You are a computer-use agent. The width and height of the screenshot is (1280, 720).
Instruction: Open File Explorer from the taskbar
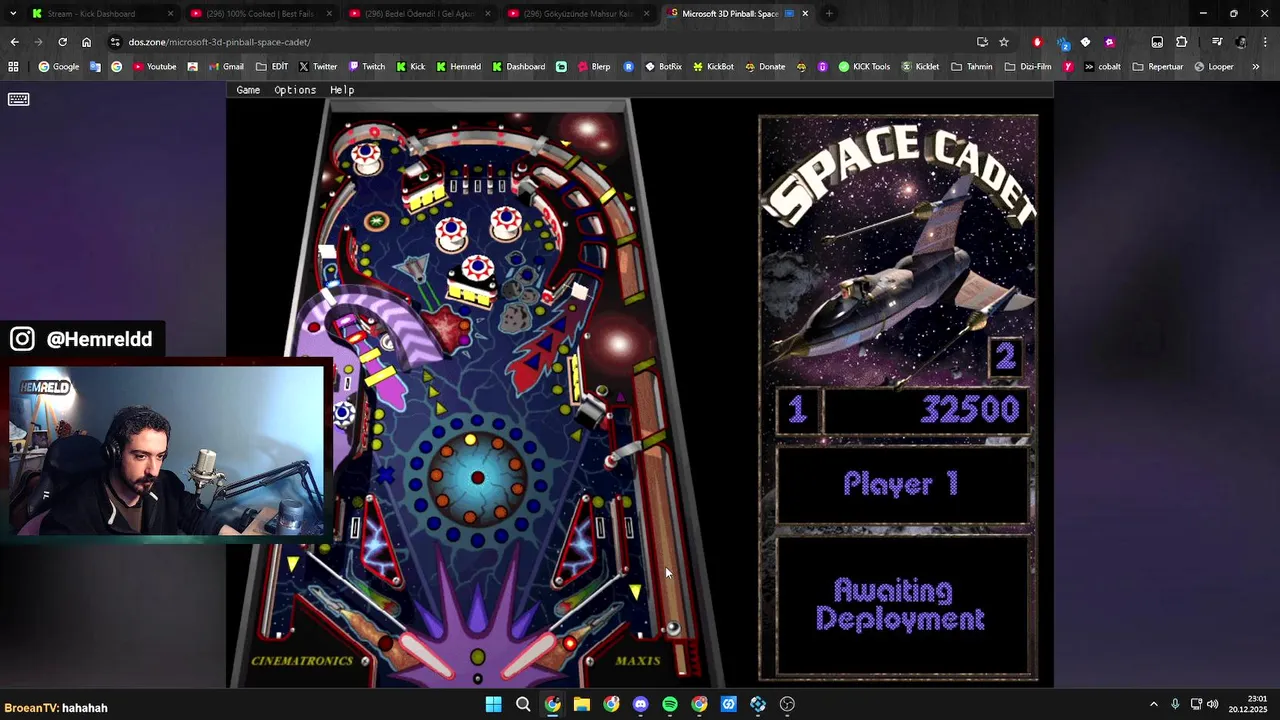(582, 704)
